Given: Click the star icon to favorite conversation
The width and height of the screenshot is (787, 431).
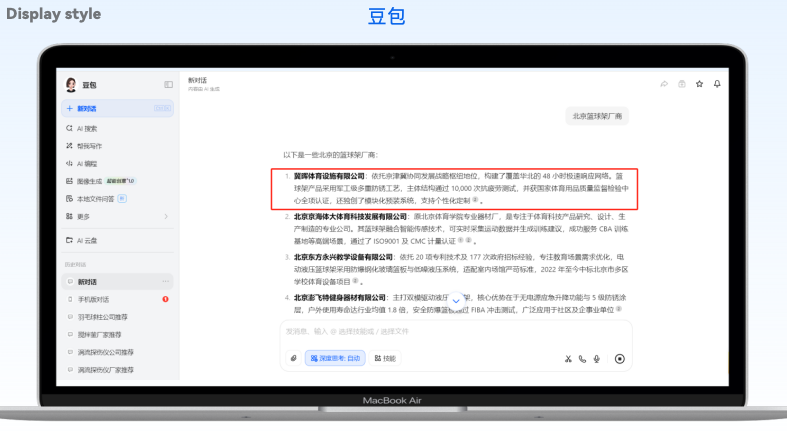Looking at the screenshot, I should pyautogui.click(x=699, y=84).
